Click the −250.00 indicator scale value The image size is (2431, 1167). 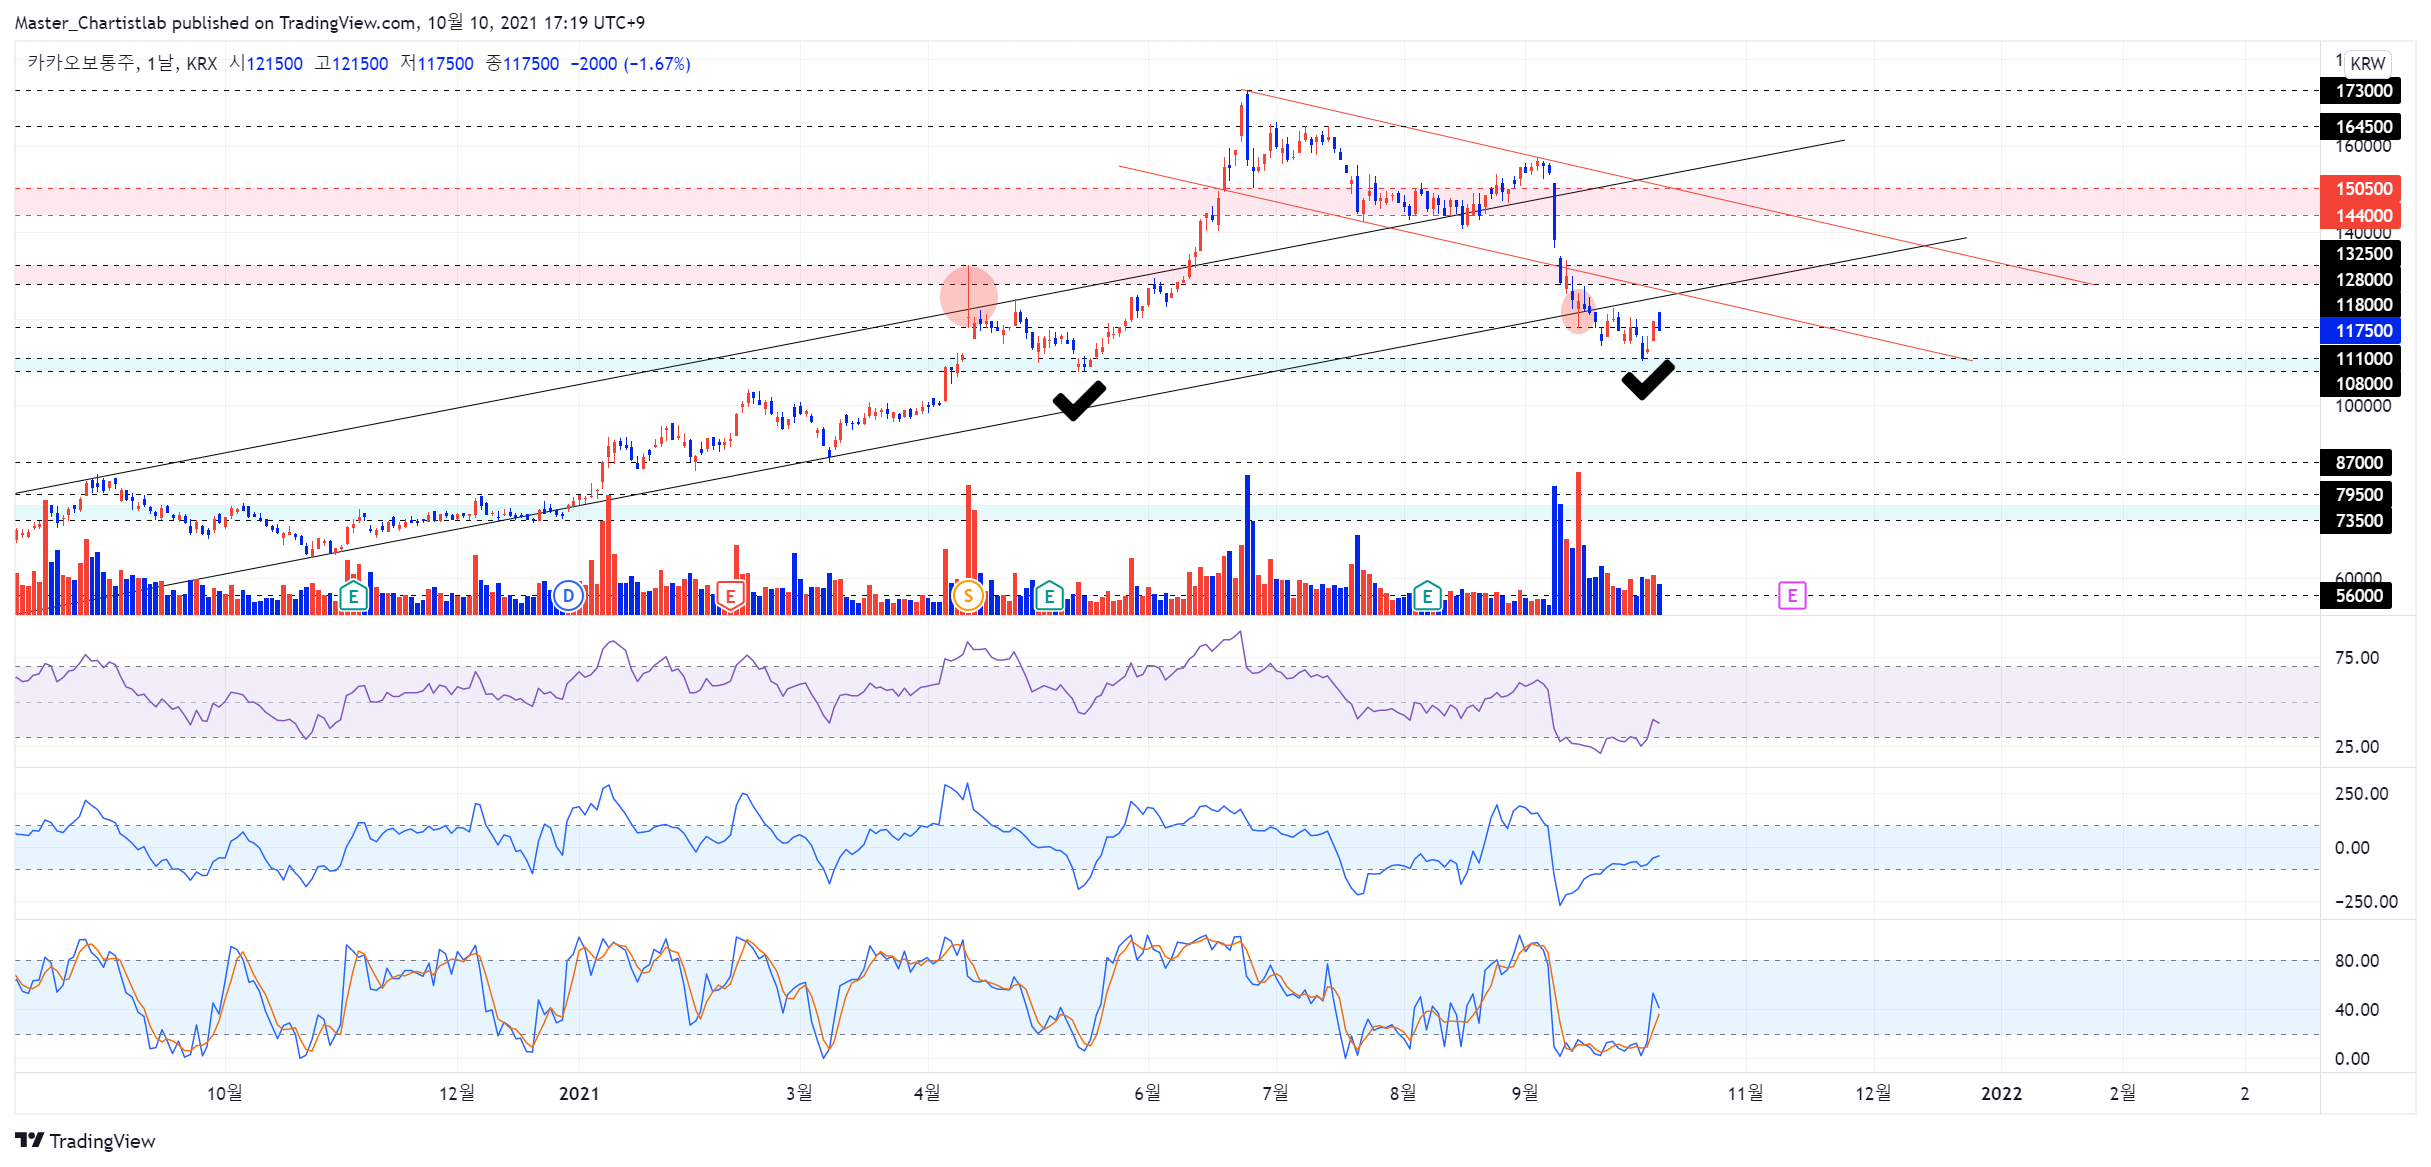[x=2366, y=902]
